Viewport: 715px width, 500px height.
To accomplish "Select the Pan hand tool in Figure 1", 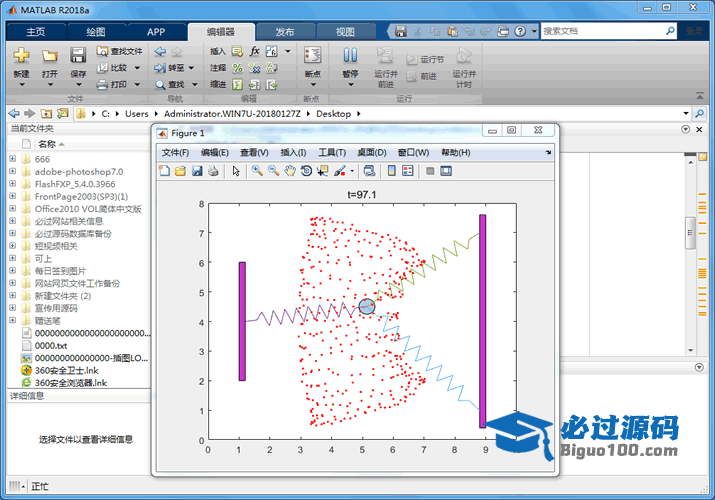I will tap(290, 171).
